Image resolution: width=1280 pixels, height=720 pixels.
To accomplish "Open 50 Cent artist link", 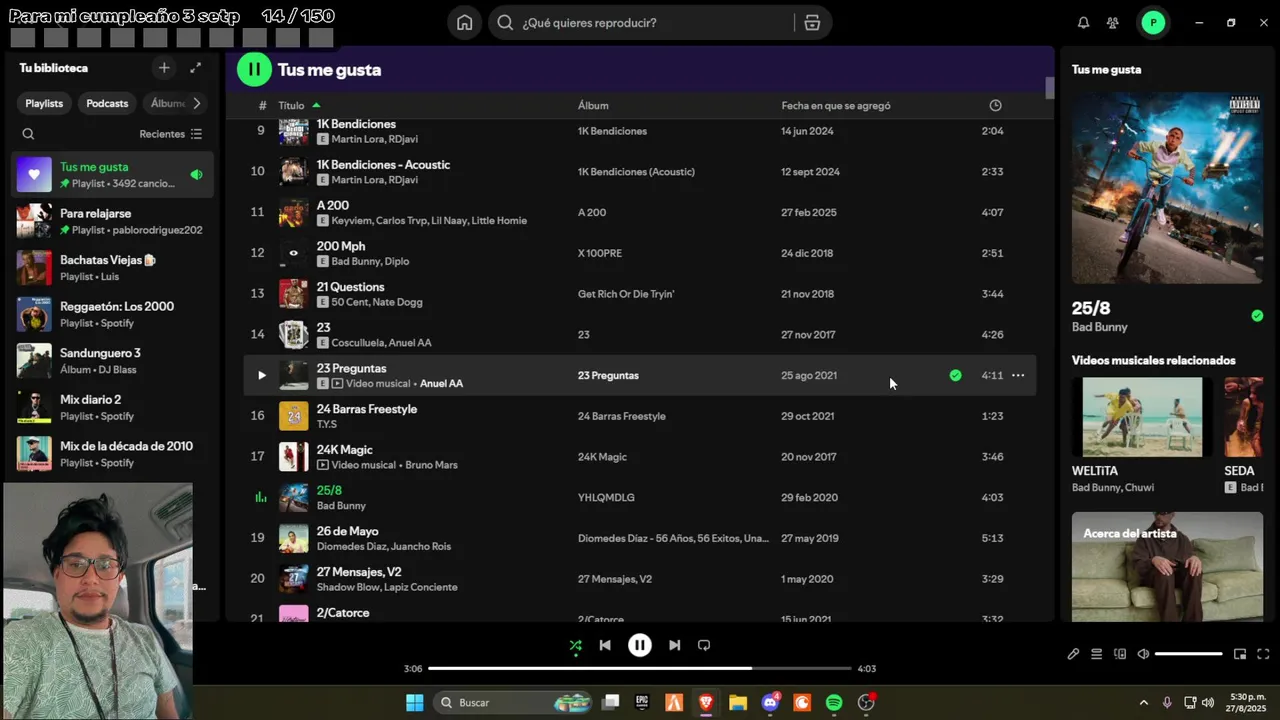I will 350,302.
